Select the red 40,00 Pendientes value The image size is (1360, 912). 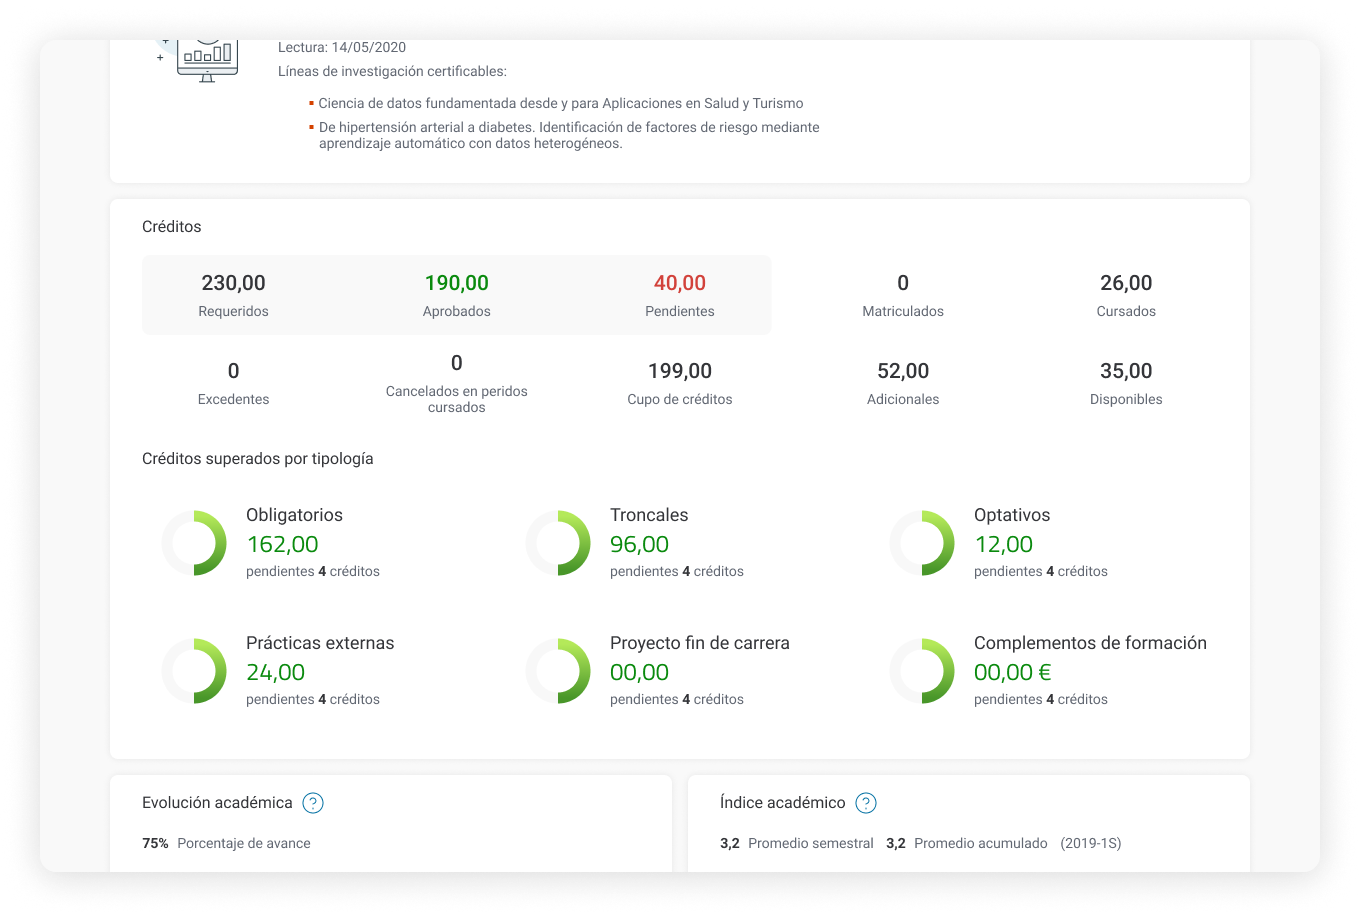(x=679, y=284)
